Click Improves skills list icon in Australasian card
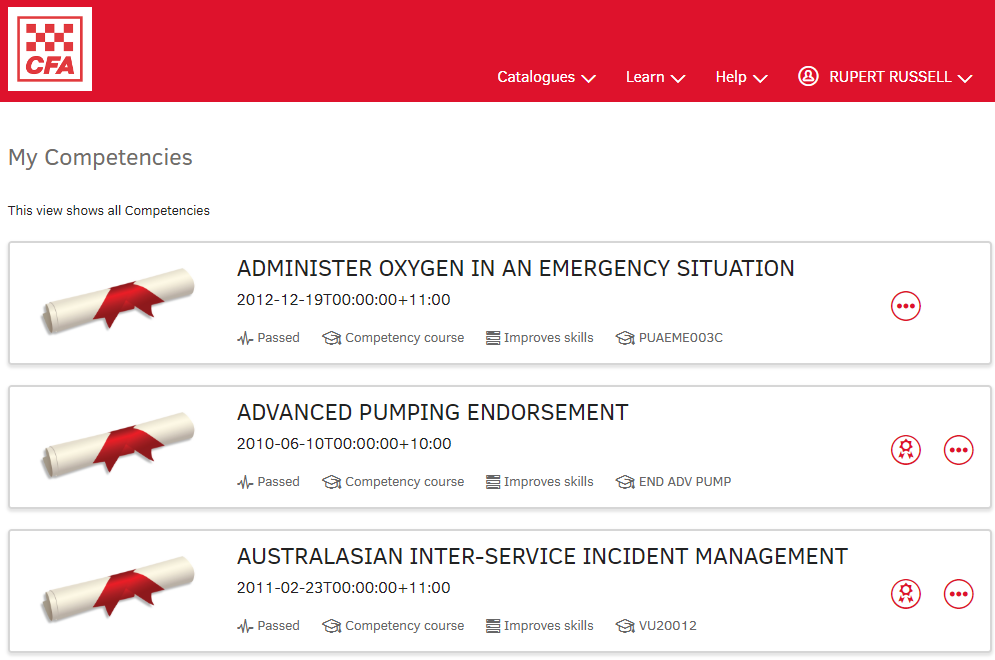 [493, 626]
